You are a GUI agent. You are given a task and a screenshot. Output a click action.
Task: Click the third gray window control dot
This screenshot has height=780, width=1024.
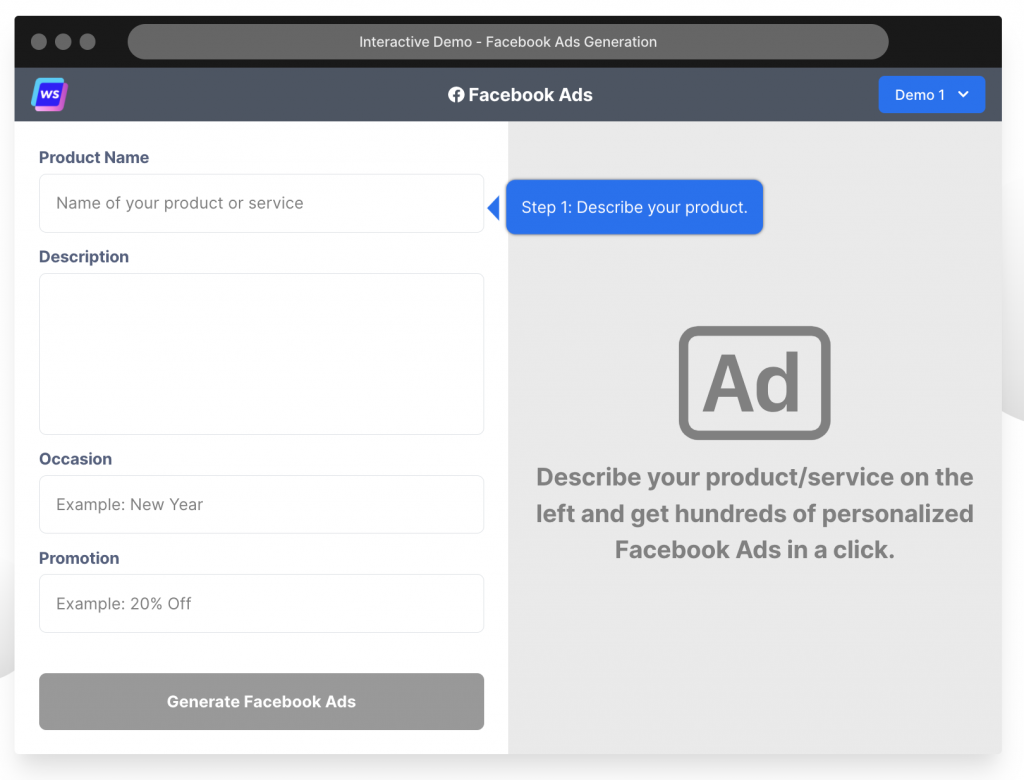[88, 42]
